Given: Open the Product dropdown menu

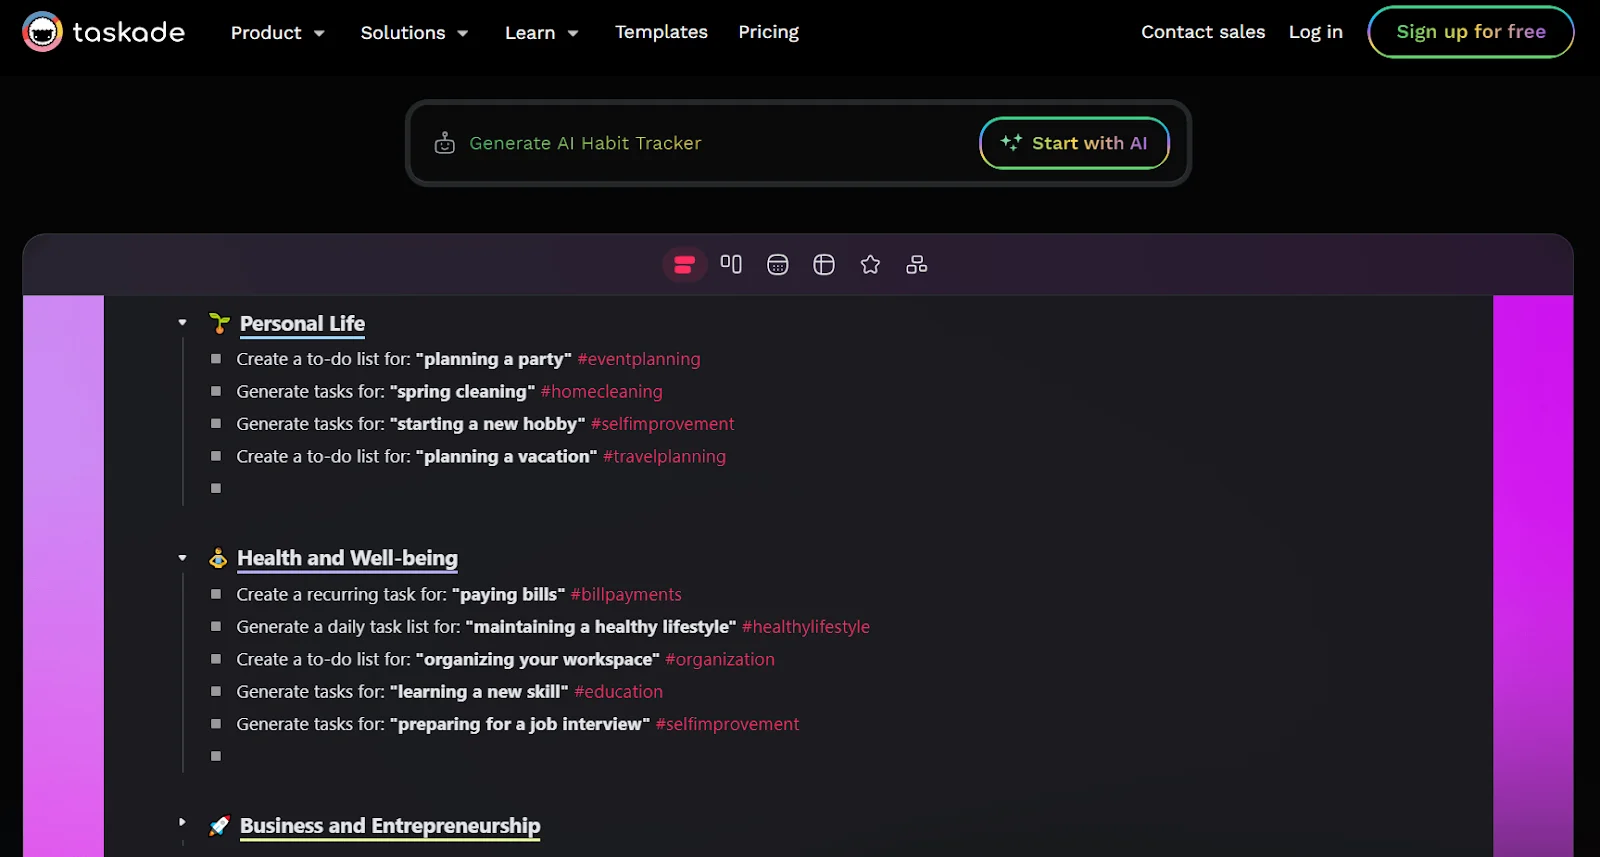Looking at the screenshot, I should click(277, 33).
